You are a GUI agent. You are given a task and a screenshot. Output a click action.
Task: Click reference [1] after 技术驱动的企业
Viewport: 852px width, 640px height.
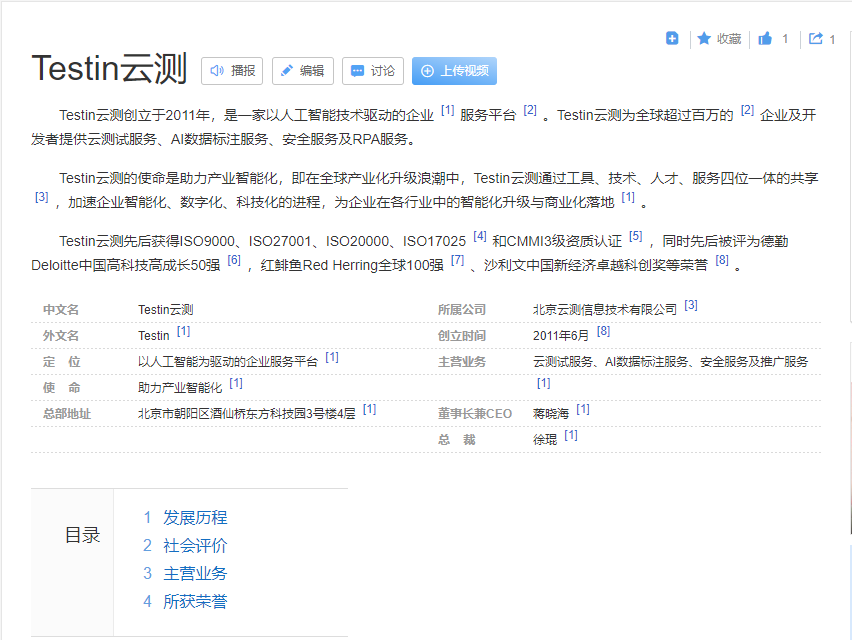point(447,110)
